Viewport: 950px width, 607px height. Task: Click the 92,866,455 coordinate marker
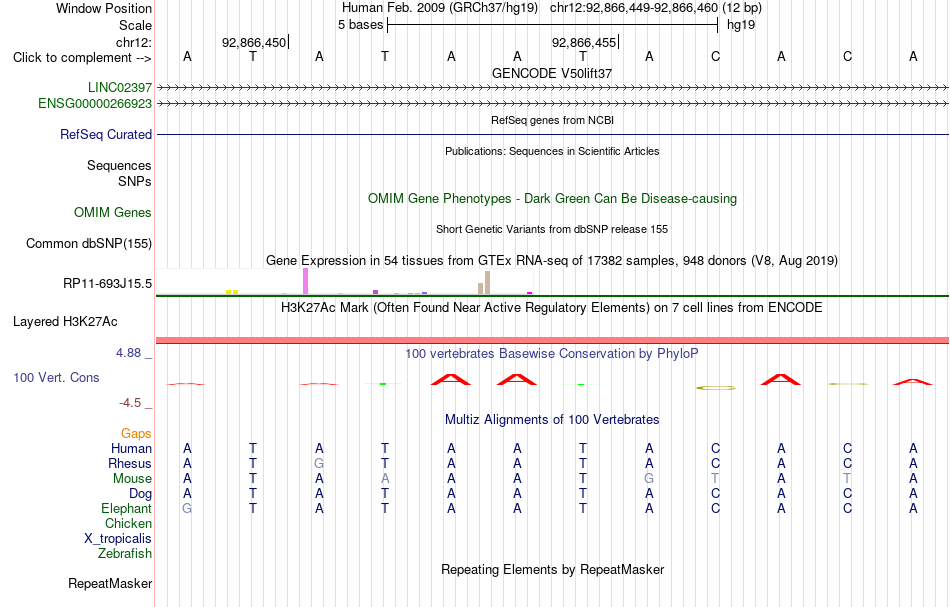tap(583, 42)
